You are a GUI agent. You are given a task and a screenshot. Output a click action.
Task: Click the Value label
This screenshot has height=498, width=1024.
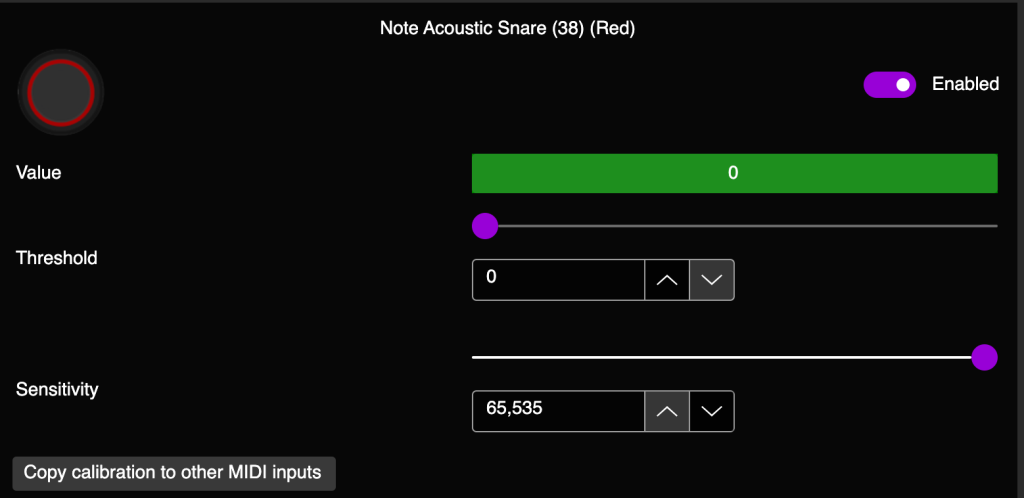pos(39,173)
